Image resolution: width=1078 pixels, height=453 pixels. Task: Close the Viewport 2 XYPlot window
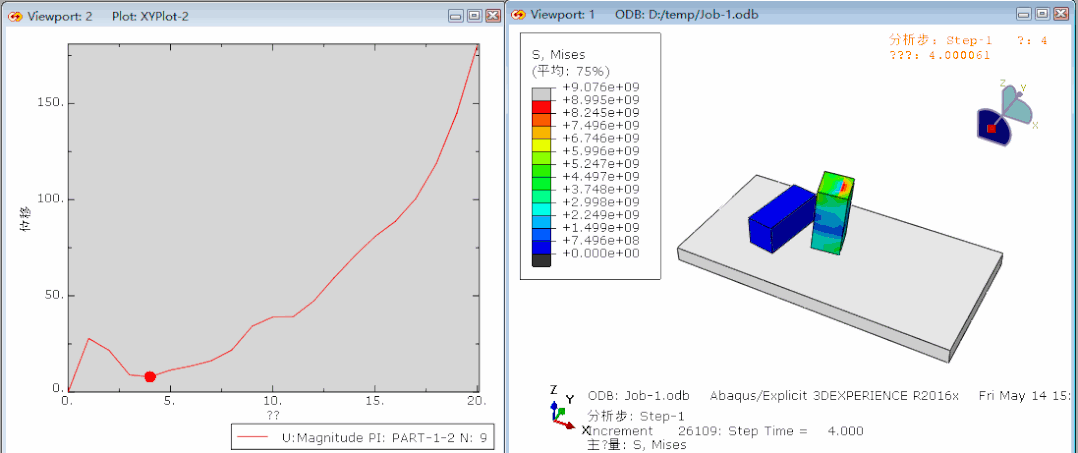(x=493, y=16)
